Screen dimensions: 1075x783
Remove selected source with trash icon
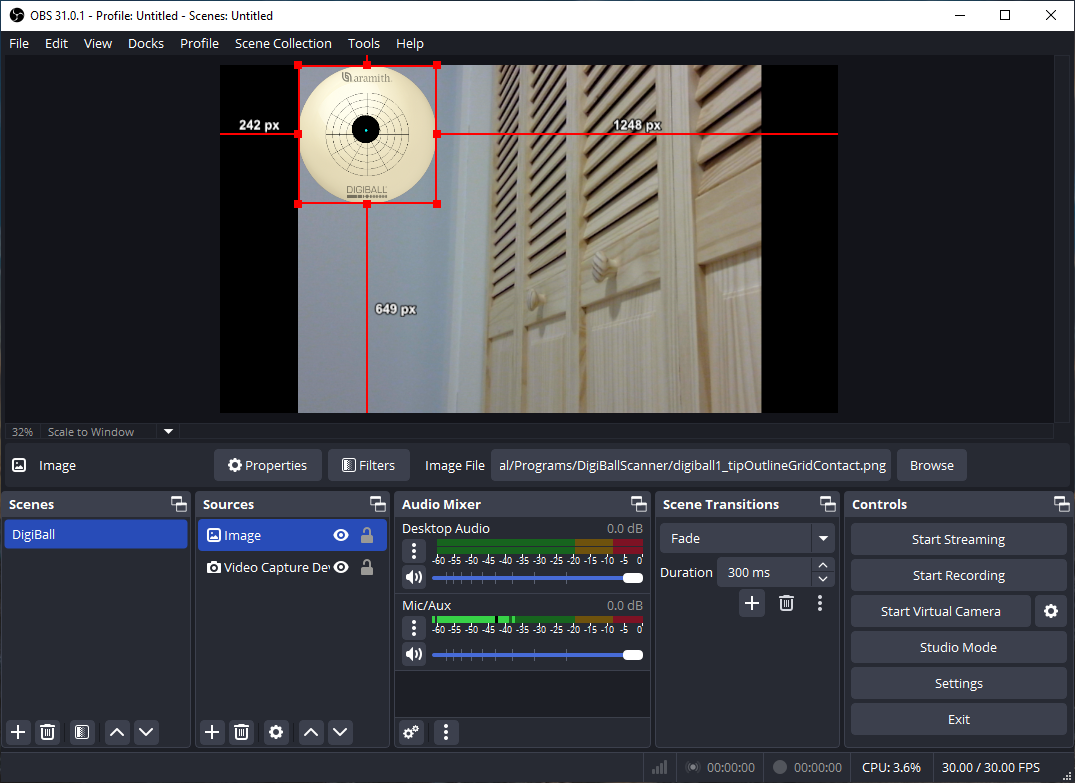241,732
